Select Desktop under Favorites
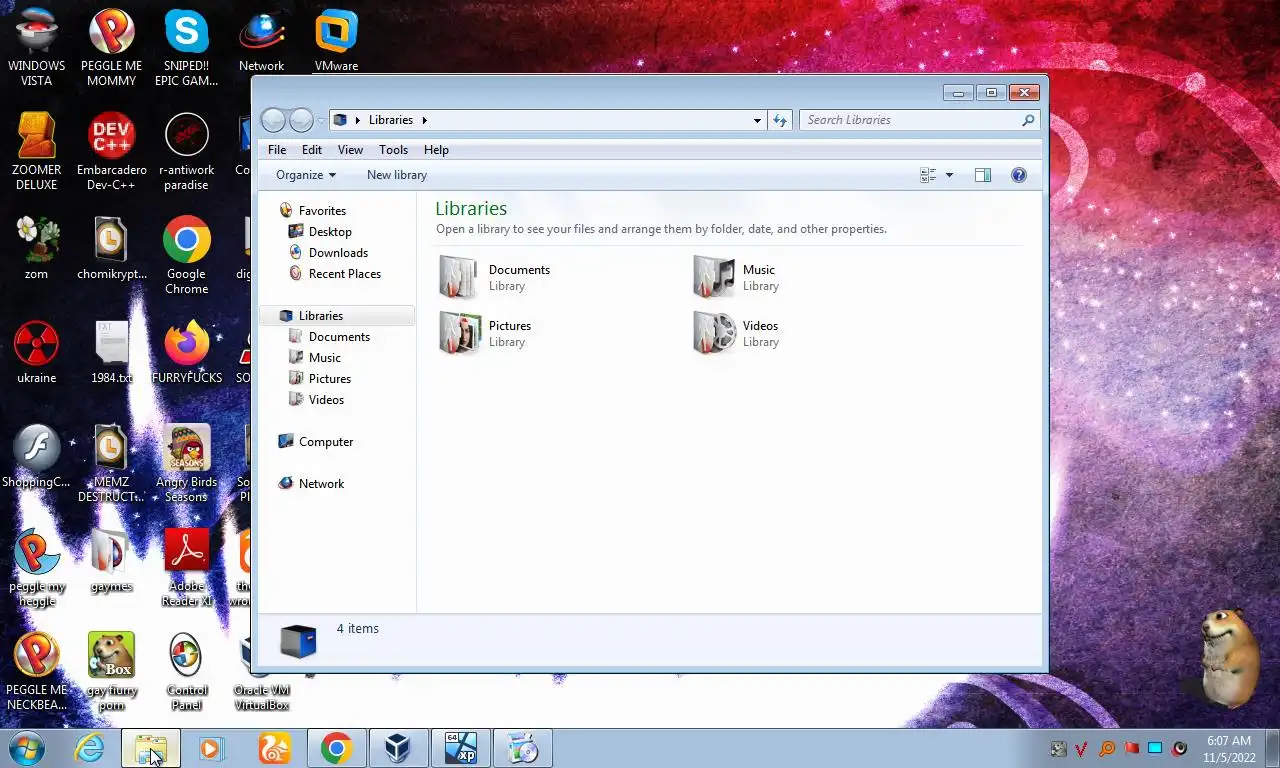The height and width of the screenshot is (768, 1280). 330,232
